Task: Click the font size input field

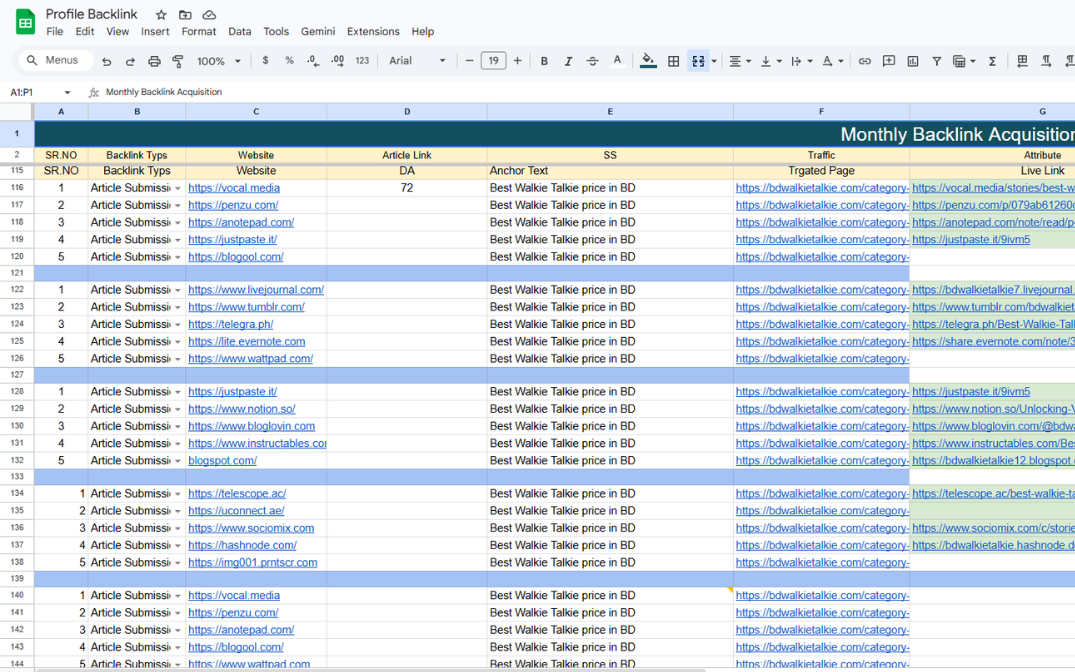Action: pyautogui.click(x=493, y=61)
